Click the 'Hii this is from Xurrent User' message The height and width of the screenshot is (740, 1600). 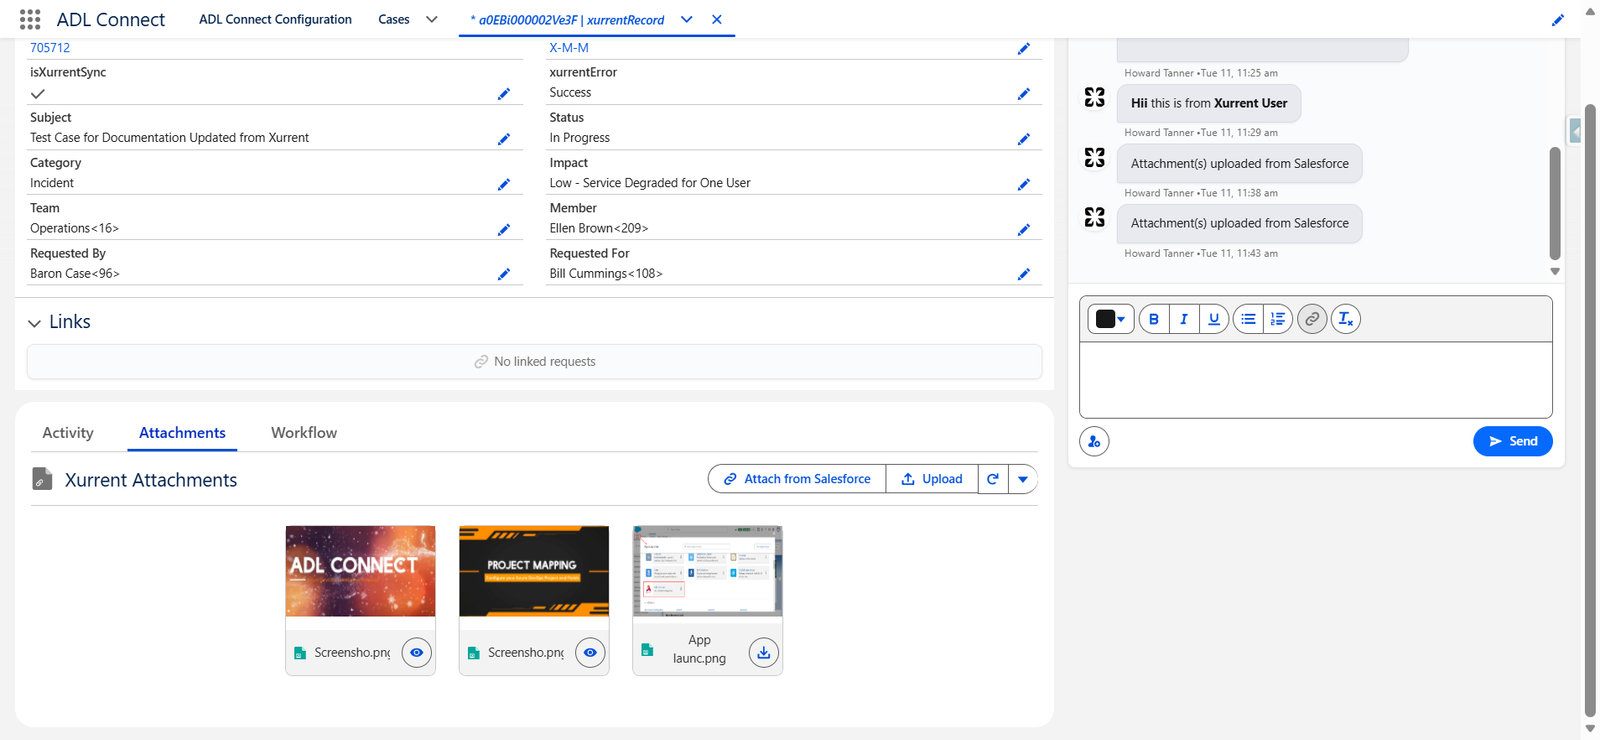[x=1209, y=103]
